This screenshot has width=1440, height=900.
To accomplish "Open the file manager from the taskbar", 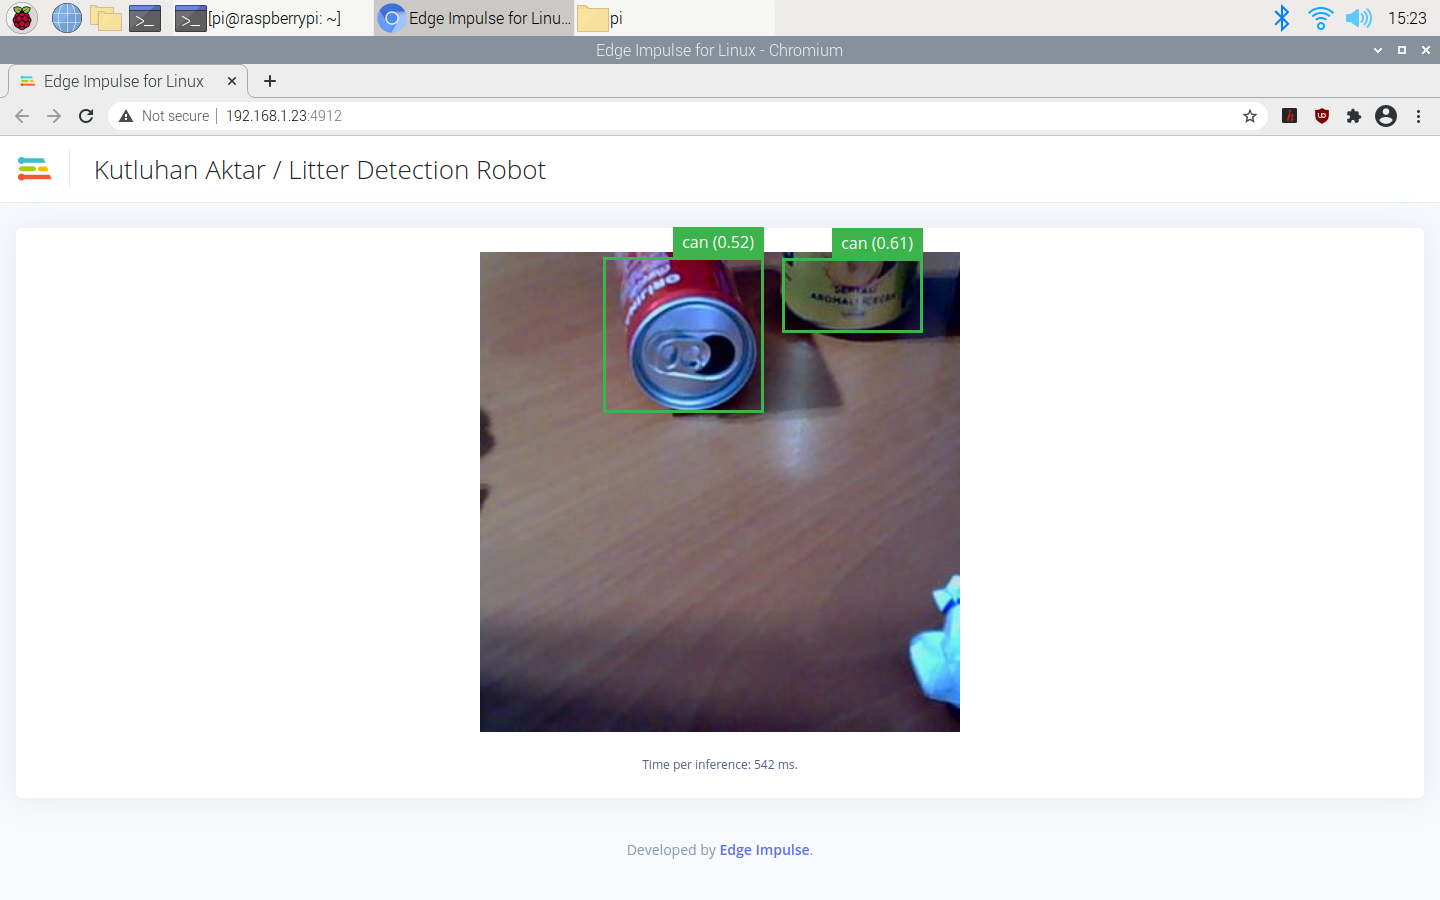I will [105, 17].
